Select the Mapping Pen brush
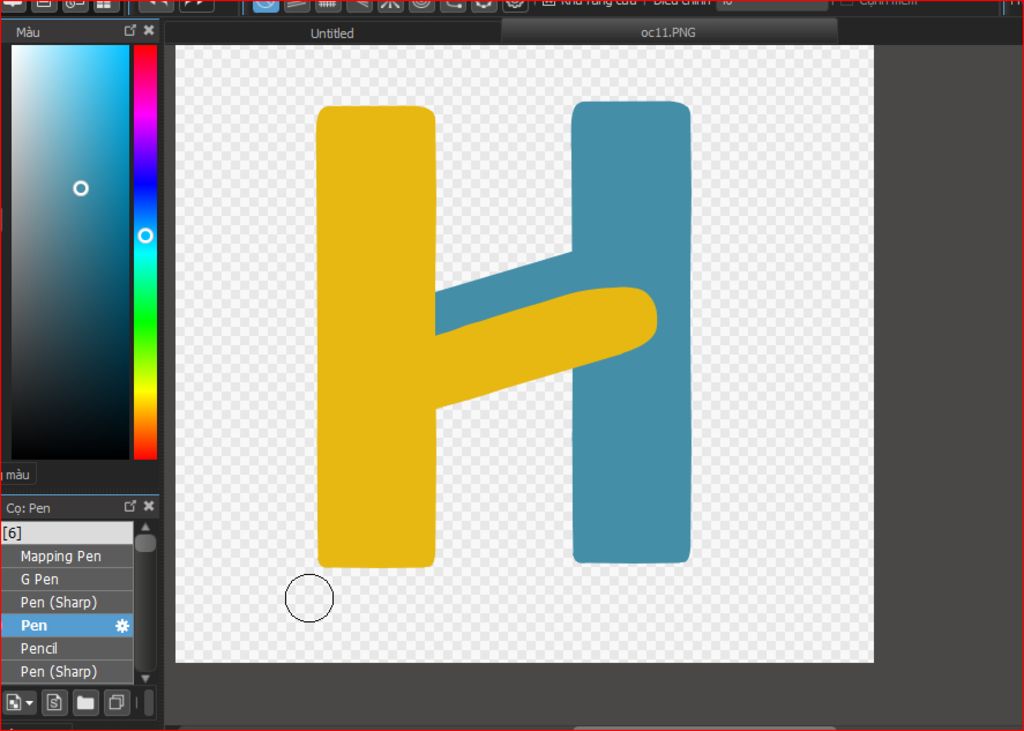1024x731 pixels. coord(67,557)
